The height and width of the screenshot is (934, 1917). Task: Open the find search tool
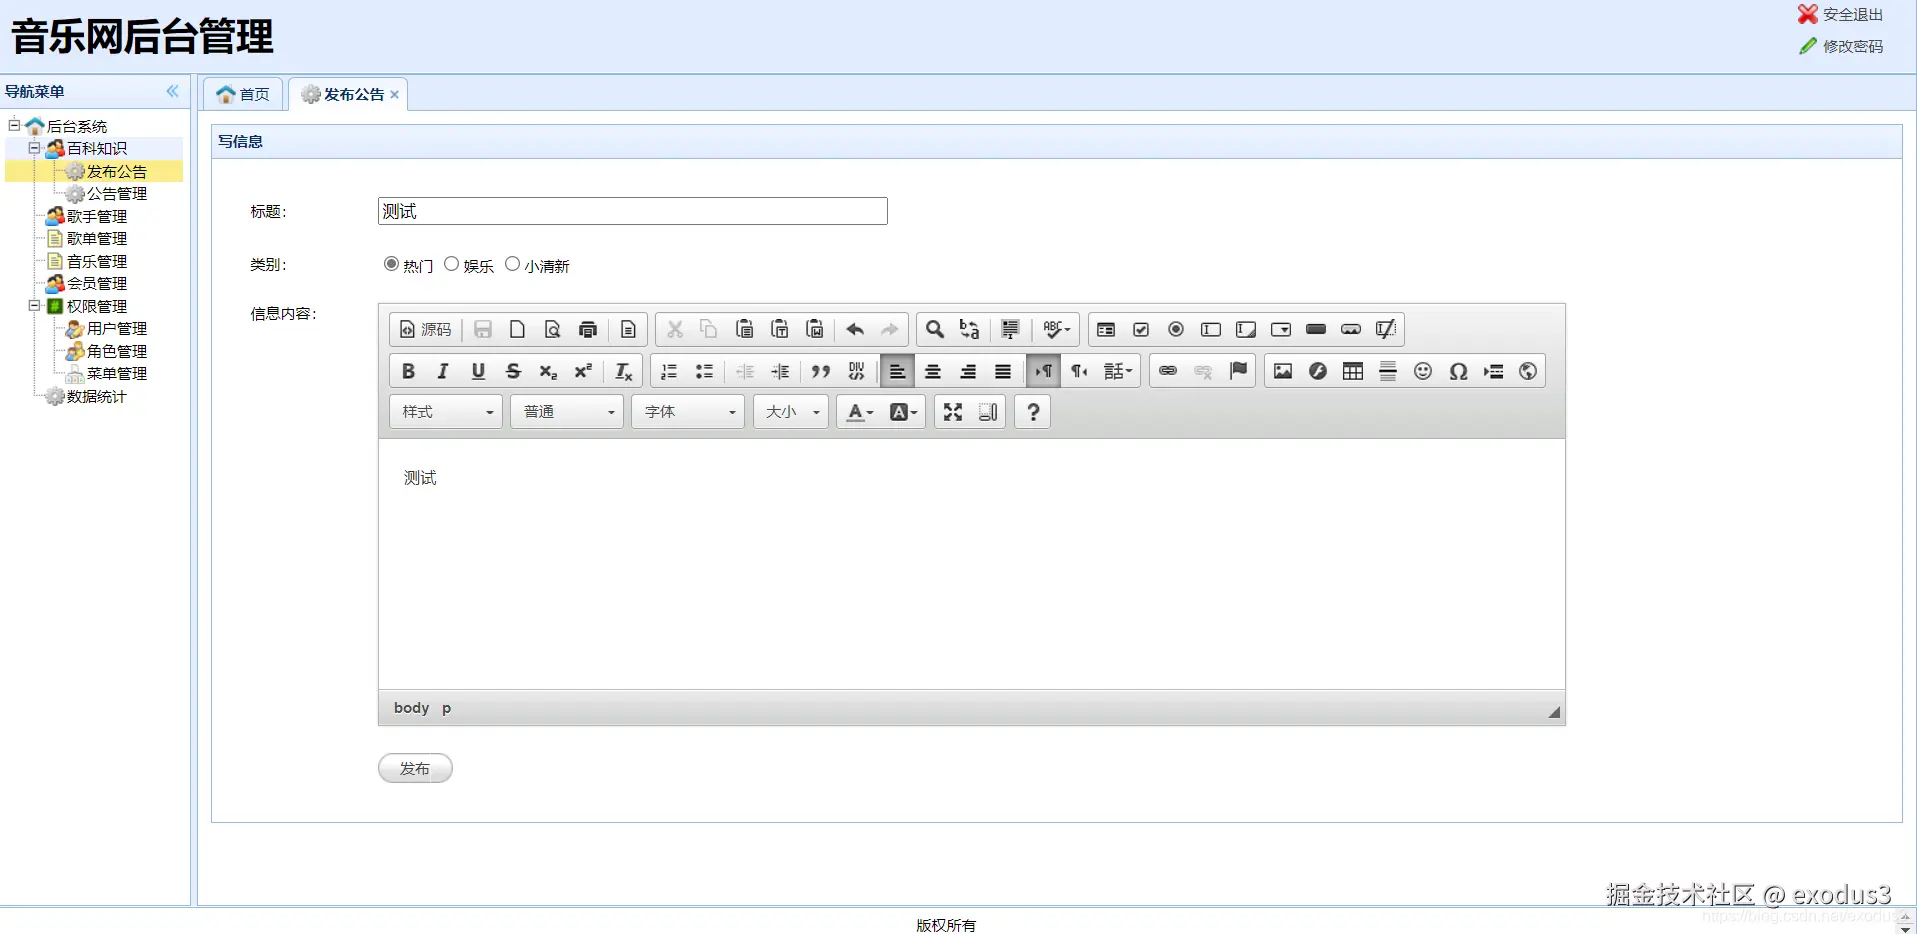pos(934,329)
